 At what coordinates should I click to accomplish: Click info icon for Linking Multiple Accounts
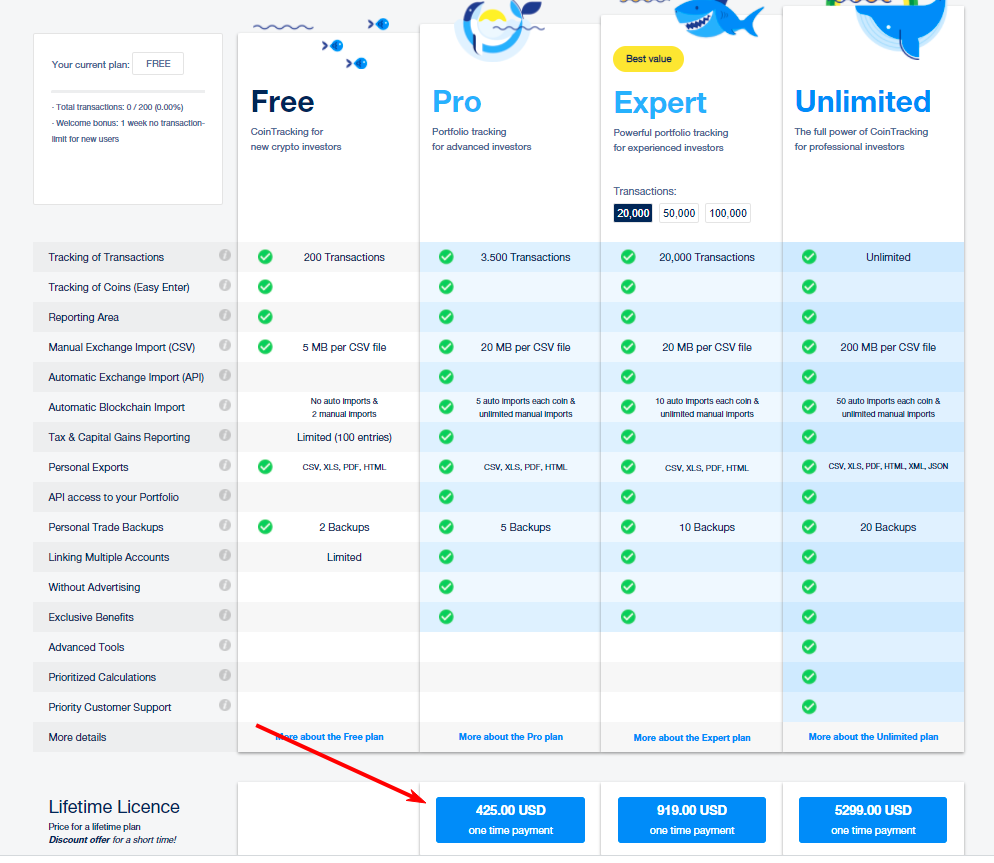point(224,555)
